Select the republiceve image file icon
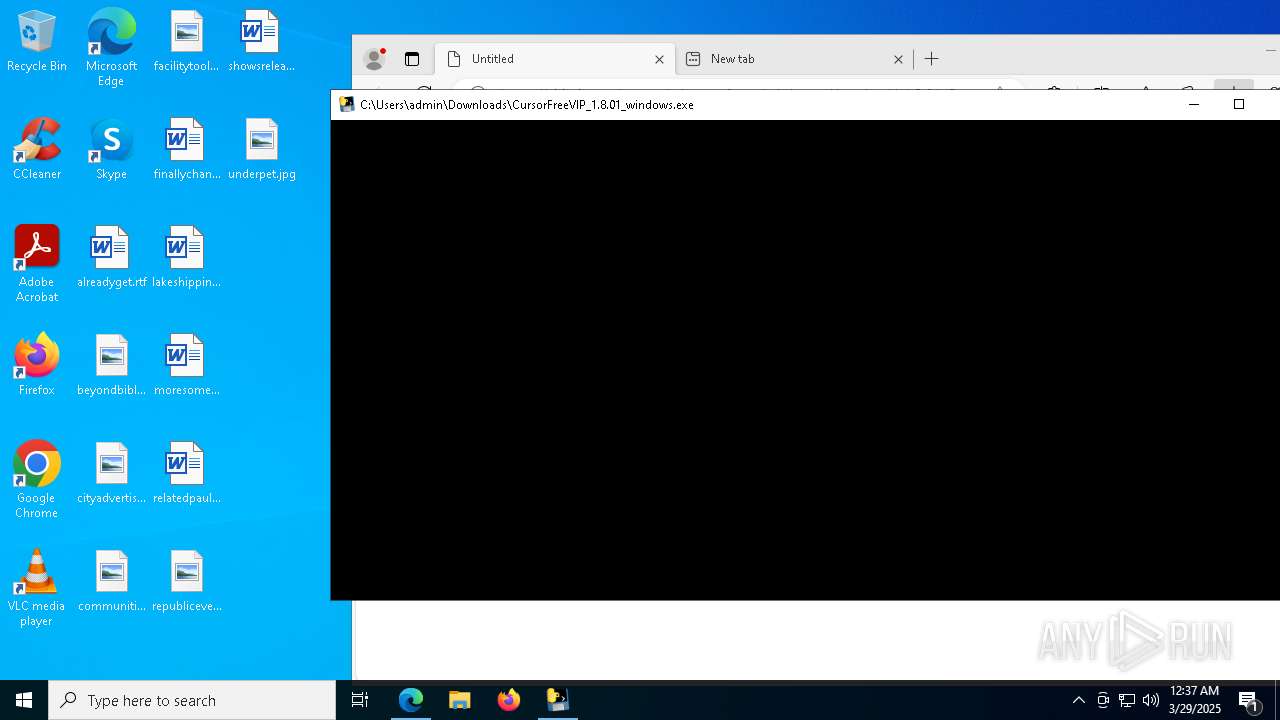This screenshot has height=720, width=1280. point(186,582)
